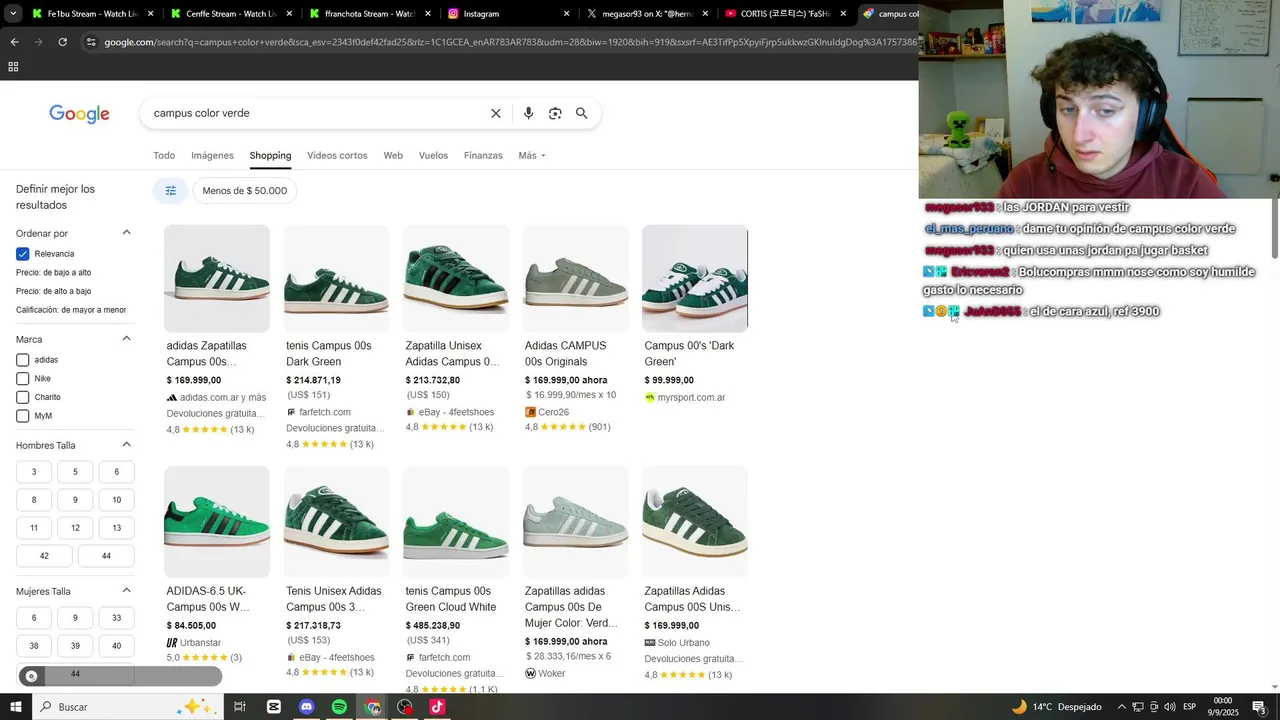Switch to the CORTIS YouTube browser tab

(x=786, y=14)
